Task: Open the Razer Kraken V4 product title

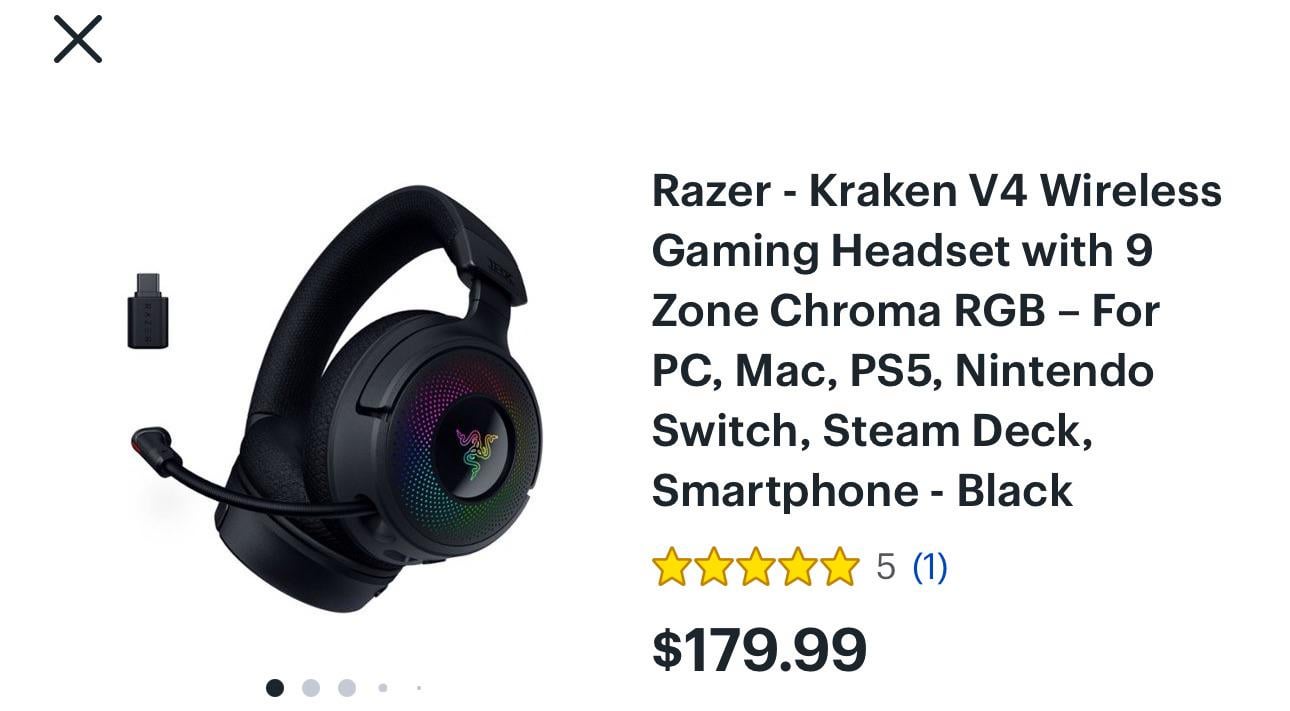Action: (x=937, y=340)
